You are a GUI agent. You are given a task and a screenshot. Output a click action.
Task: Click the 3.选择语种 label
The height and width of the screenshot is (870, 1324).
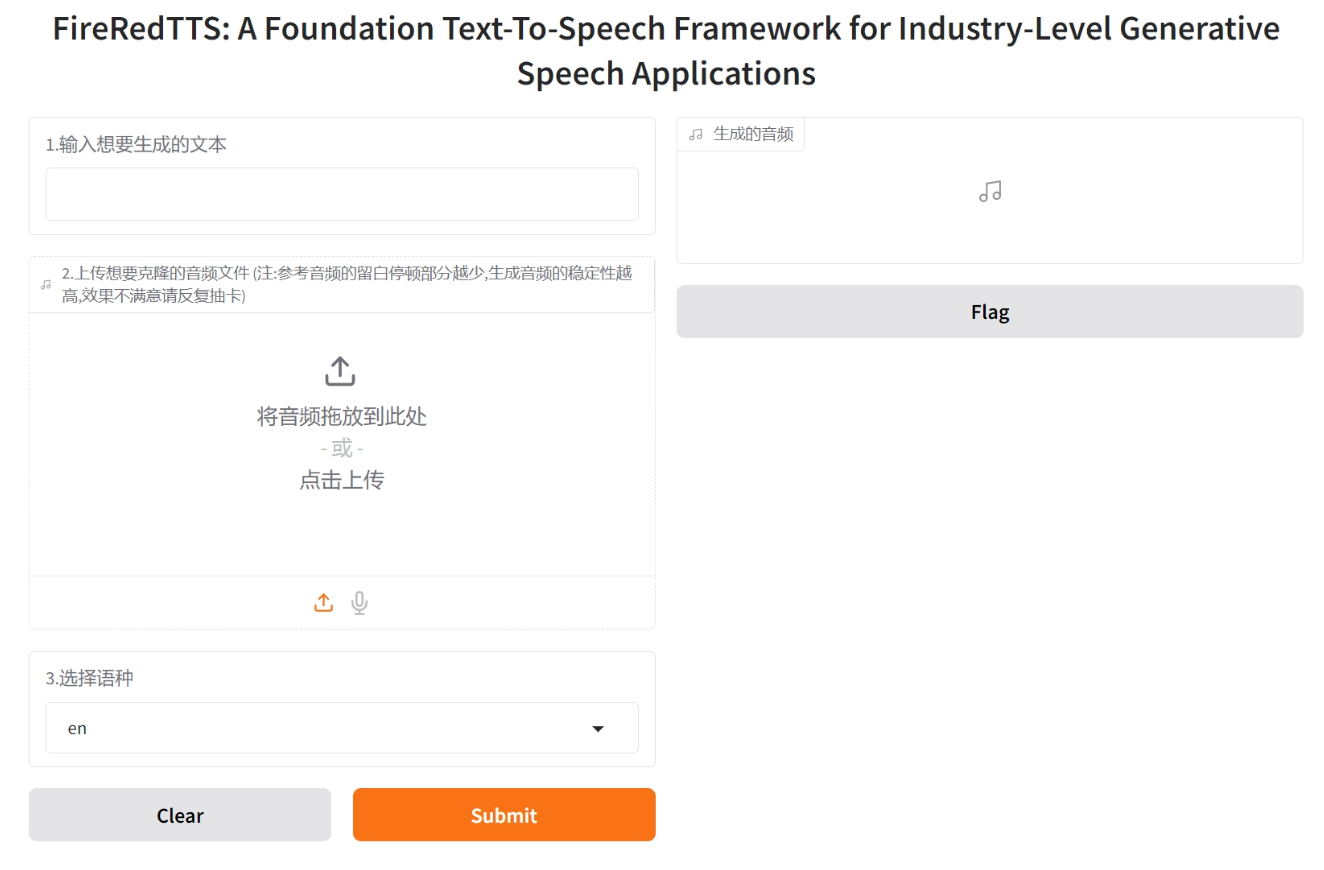90,678
